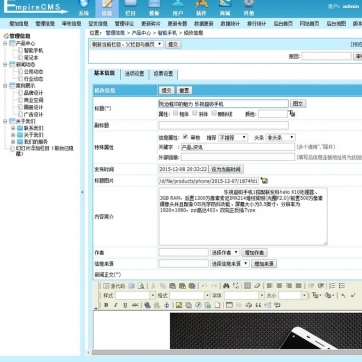Image resolution: width=362 pixels, height=362 pixels.
Task: Click 提交 beside the refresh dropdown
Action: tap(173, 44)
